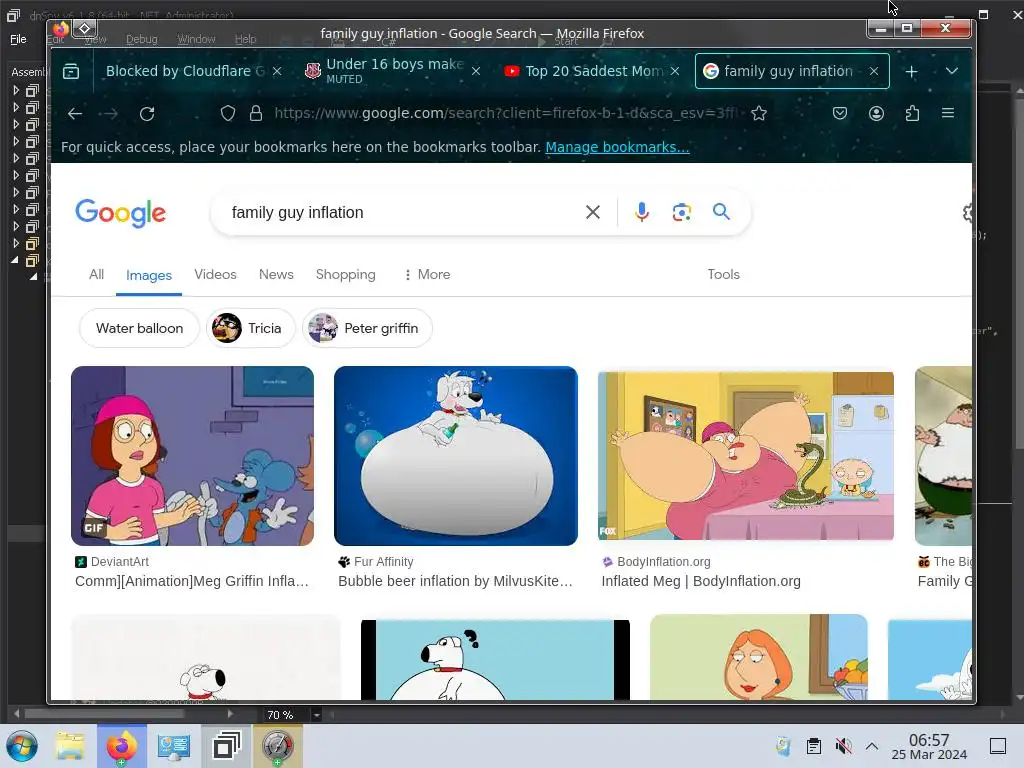Click the muted speaker tray icon
The width and height of the screenshot is (1024, 768).
tap(844, 746)
